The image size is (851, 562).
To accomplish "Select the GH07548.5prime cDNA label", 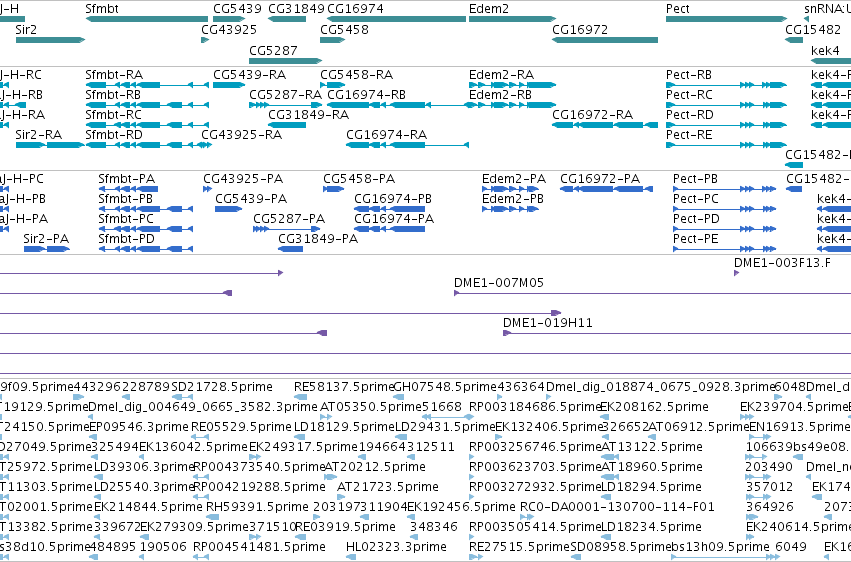I will (445, 387).
